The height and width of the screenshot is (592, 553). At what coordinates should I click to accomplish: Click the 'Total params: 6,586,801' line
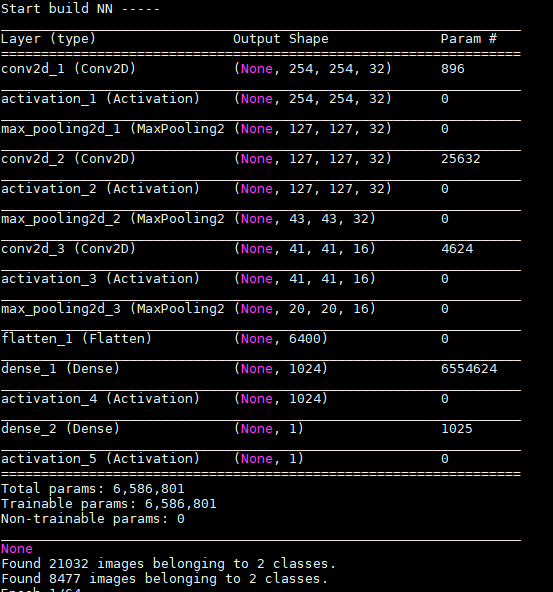[93, 489]
